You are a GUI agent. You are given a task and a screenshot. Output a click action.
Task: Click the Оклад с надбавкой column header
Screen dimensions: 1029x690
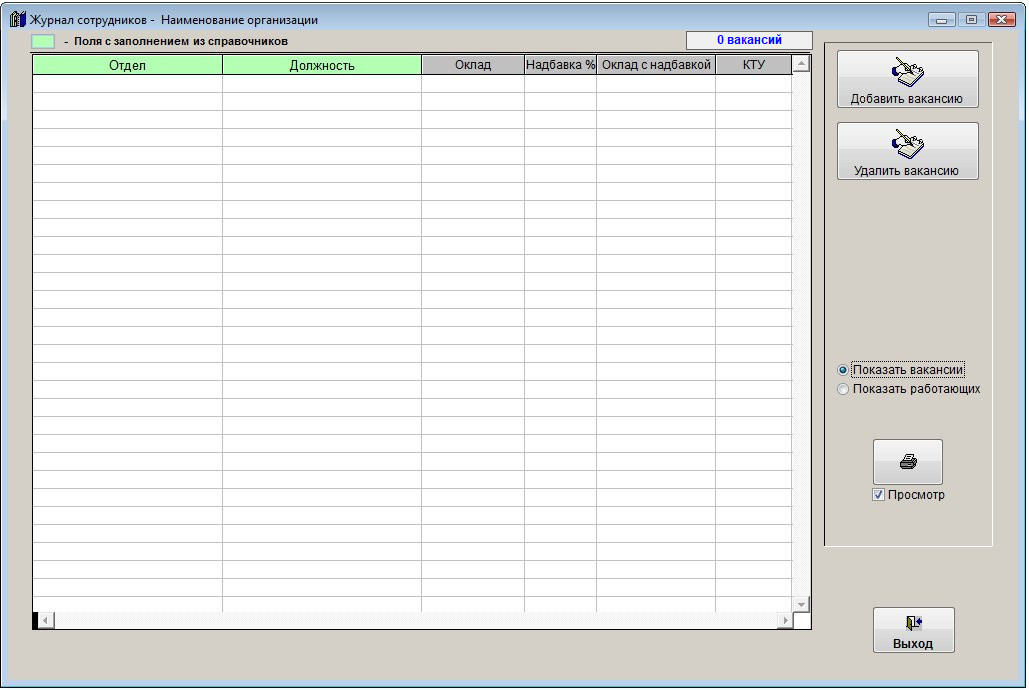[x=656, y=65]
